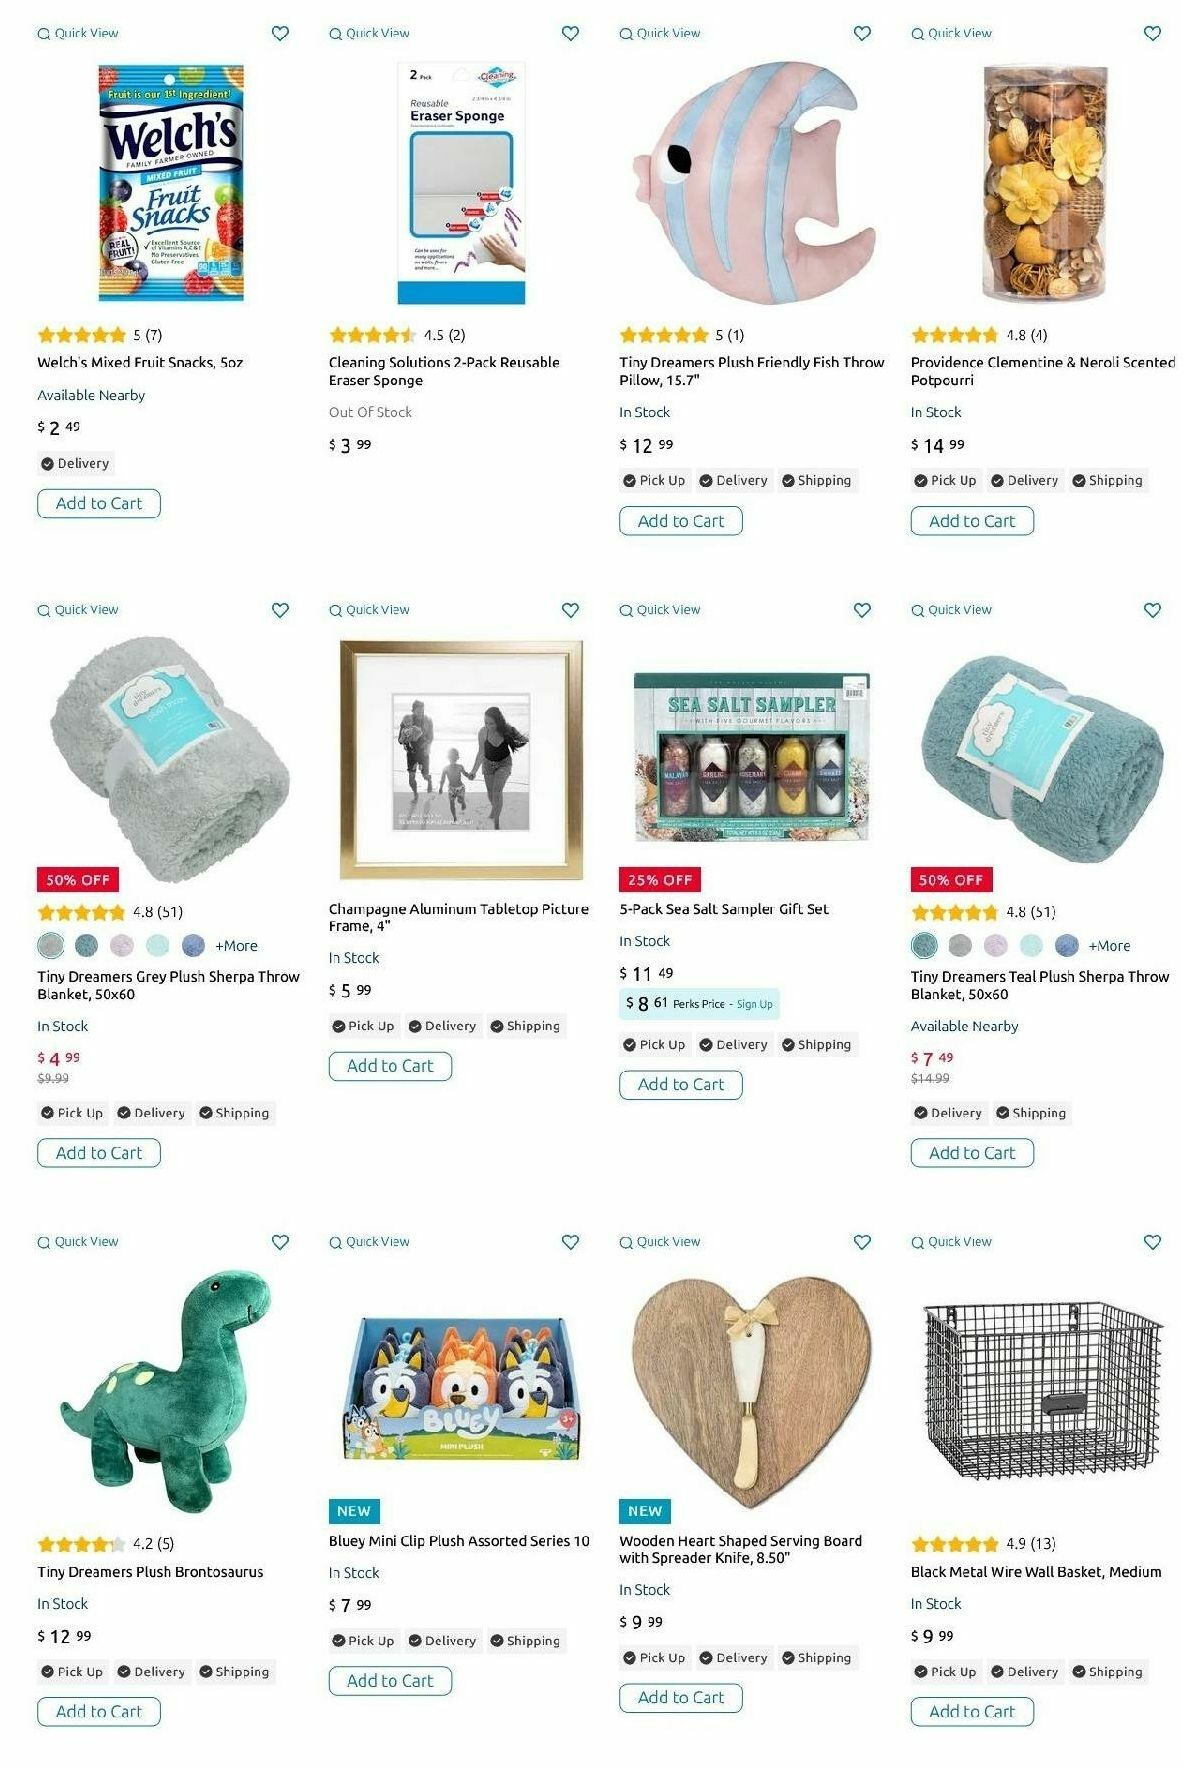Show +More color options for Teal Blanket
This screenshot has width=1183, height=1767.
1109,945
